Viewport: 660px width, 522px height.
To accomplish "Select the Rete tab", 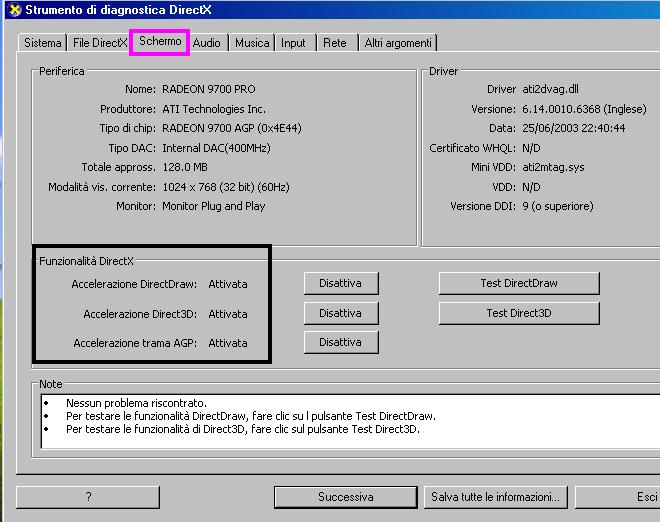I will point(335,43).
